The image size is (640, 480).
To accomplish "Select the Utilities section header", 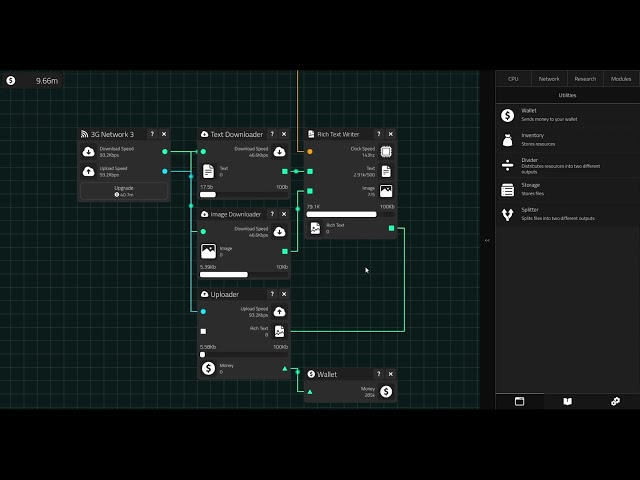I will click(567, 95).
